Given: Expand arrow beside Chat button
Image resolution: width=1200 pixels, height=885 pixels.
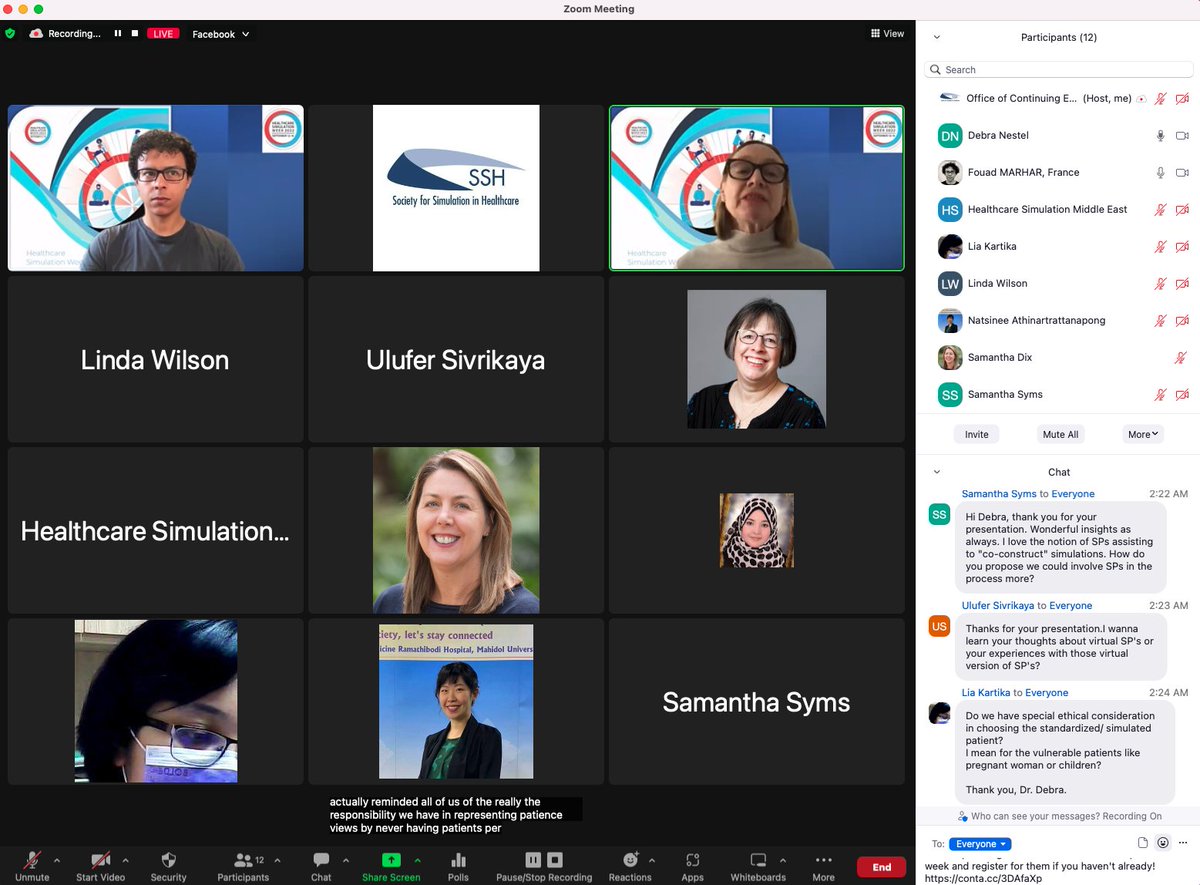Looking at the screenshot, I should [x=346, y=860].
